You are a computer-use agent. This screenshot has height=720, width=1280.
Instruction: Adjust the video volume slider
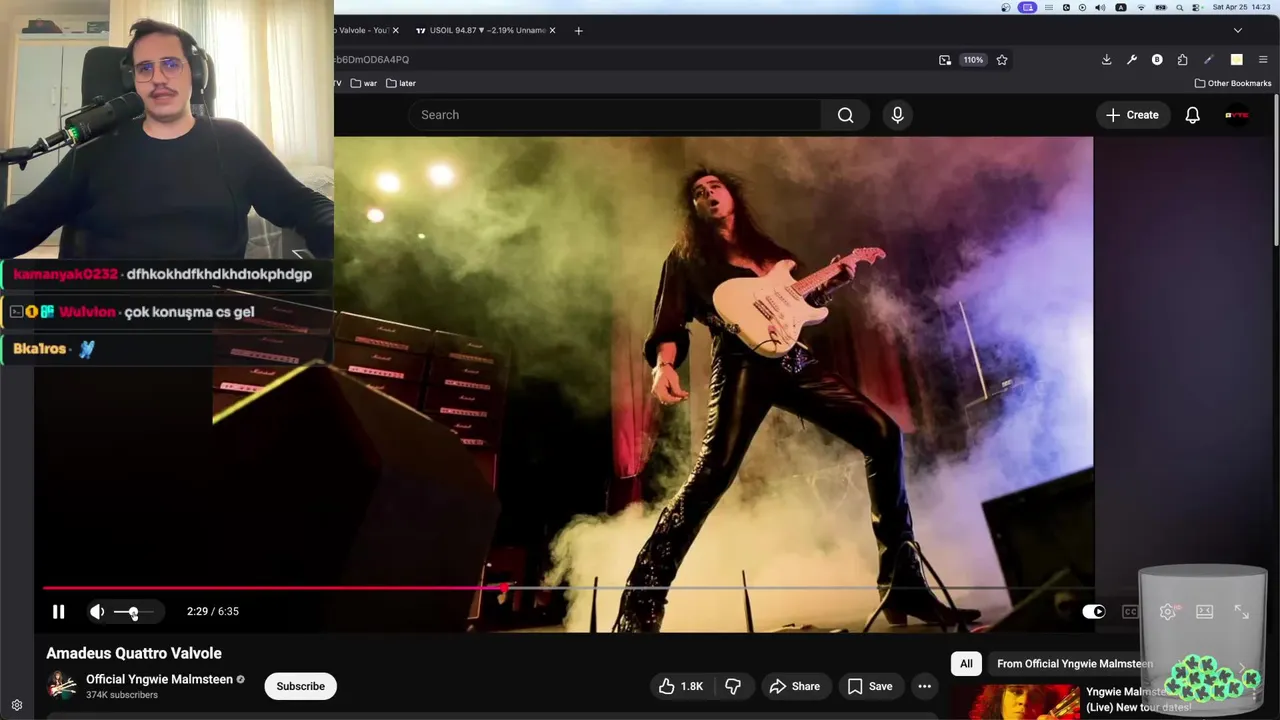133,611
